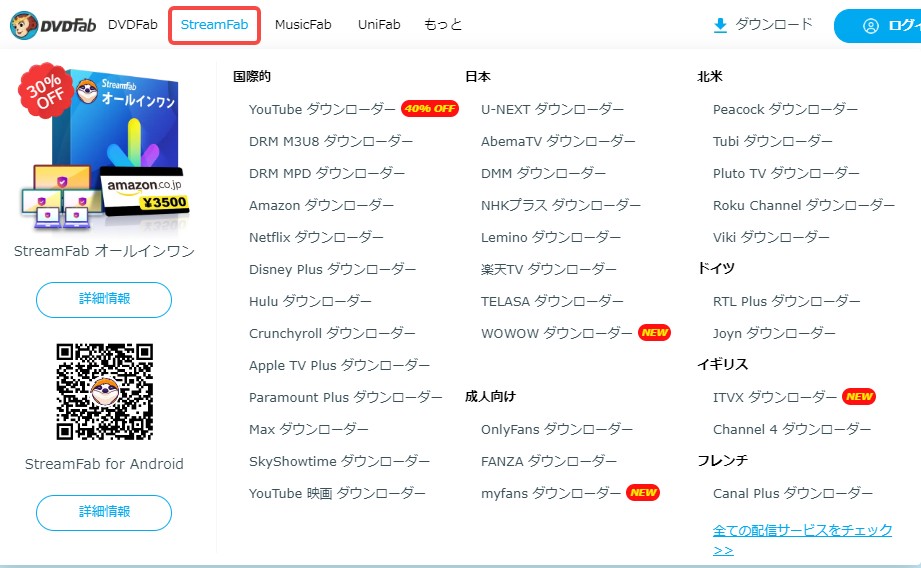Open RTL Plus ダウンローダー
Image resolution: width=921 pixels, height=568 pixels.
coord(786,301)
